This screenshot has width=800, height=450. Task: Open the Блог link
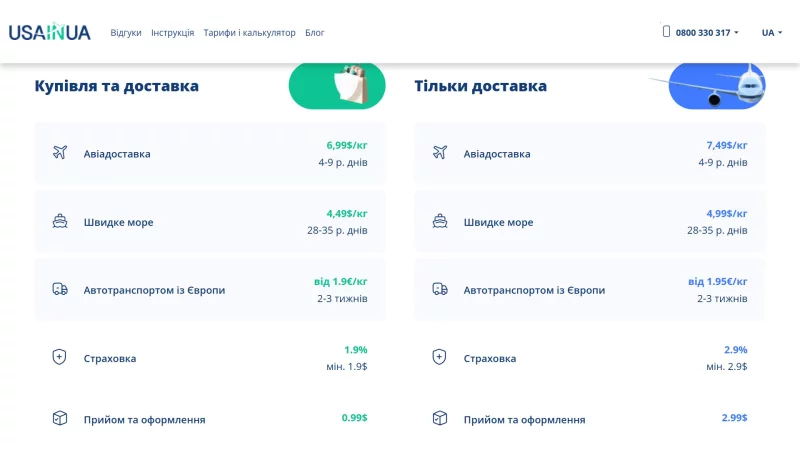point(315,33)
